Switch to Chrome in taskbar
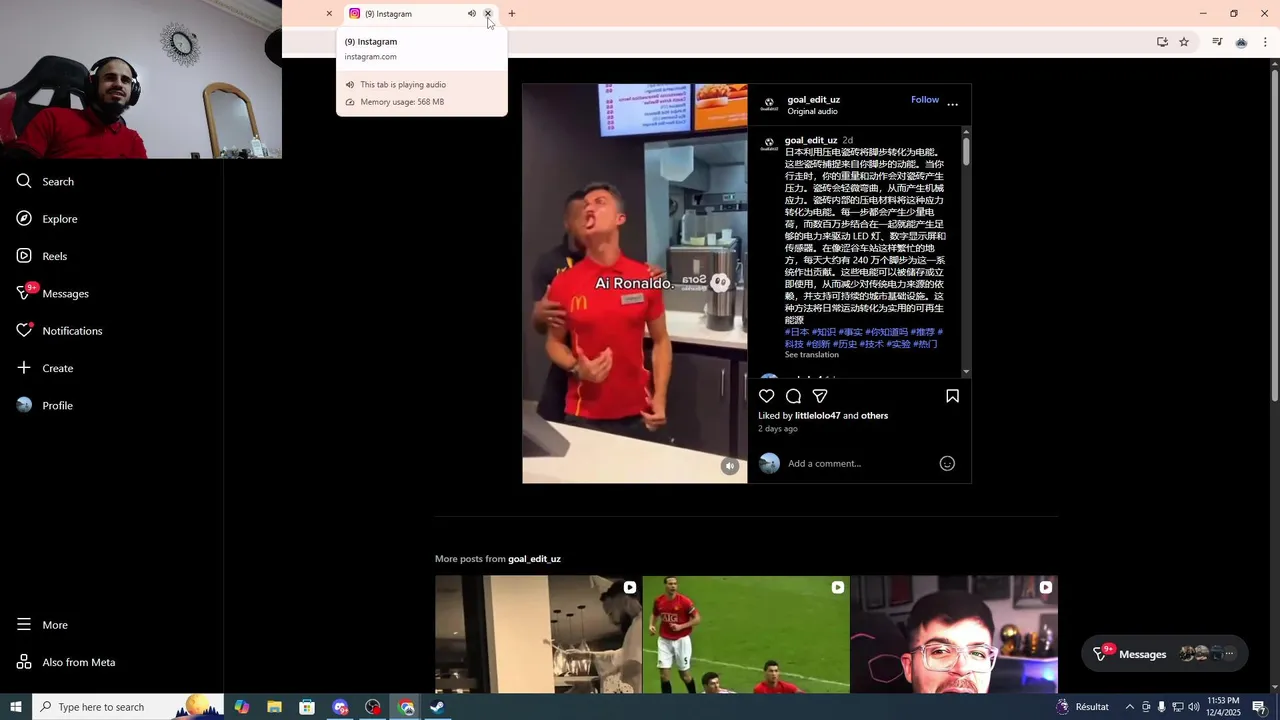Viewport: 1280px width, 720px height. tap(406, 707)
